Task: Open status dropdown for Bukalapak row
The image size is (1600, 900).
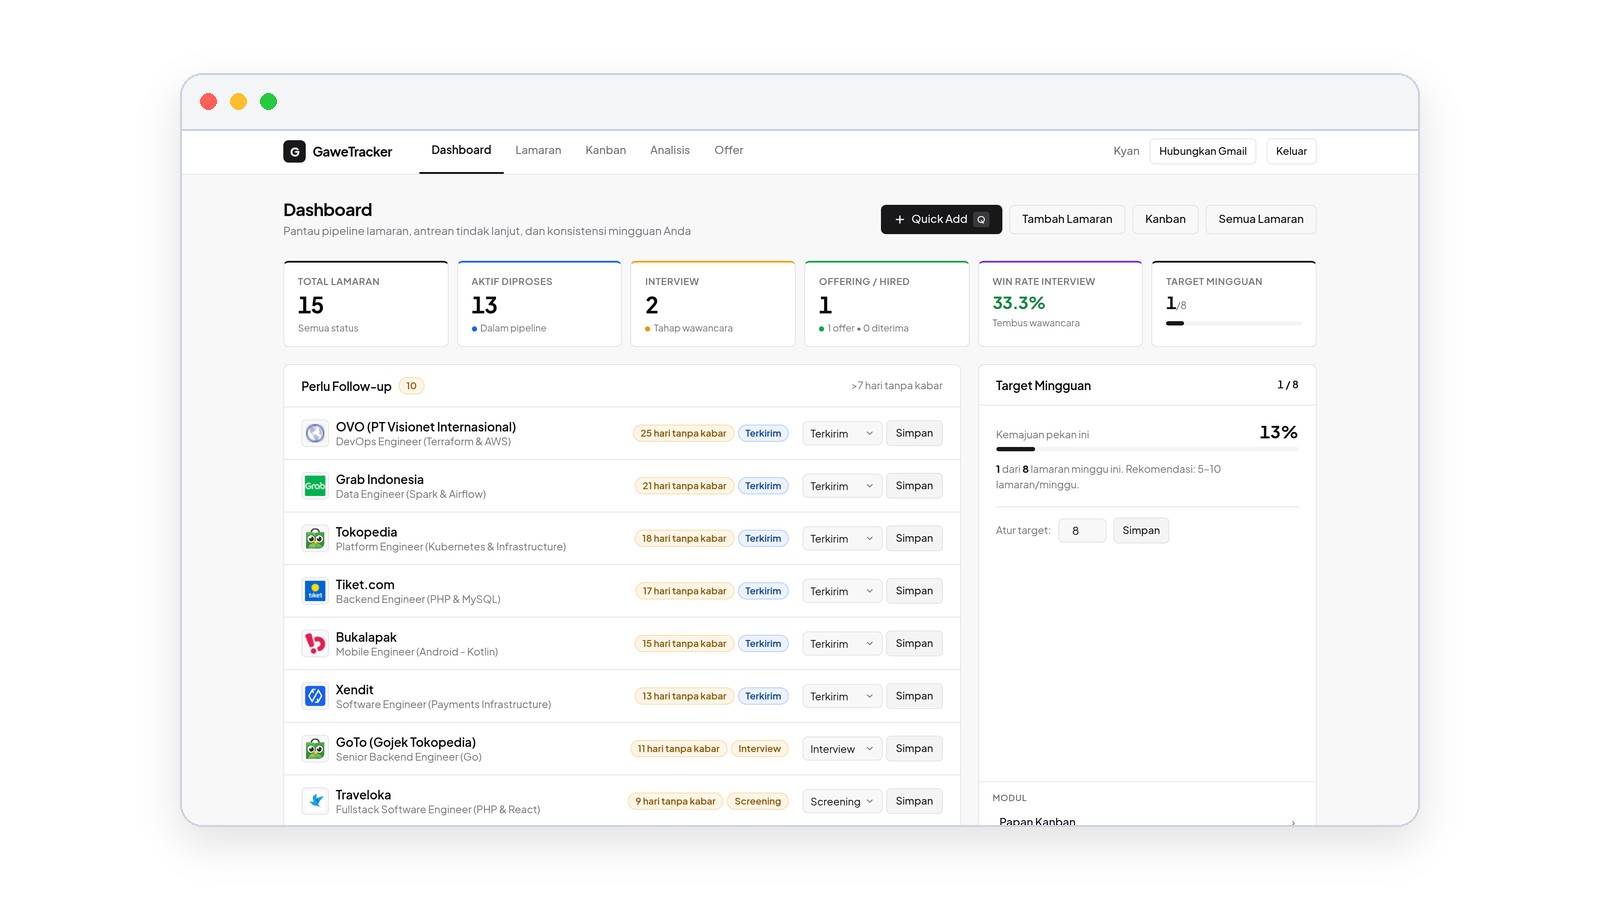Action: (842, 644)
